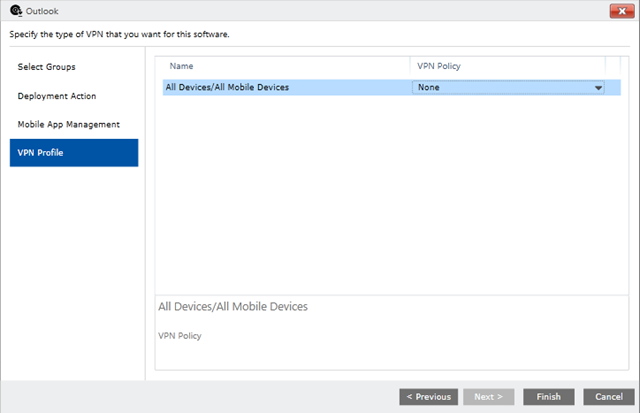Viewport: 640px width, 413px height.
Task: Switch to Mobile App Management step
Action: 69,124
